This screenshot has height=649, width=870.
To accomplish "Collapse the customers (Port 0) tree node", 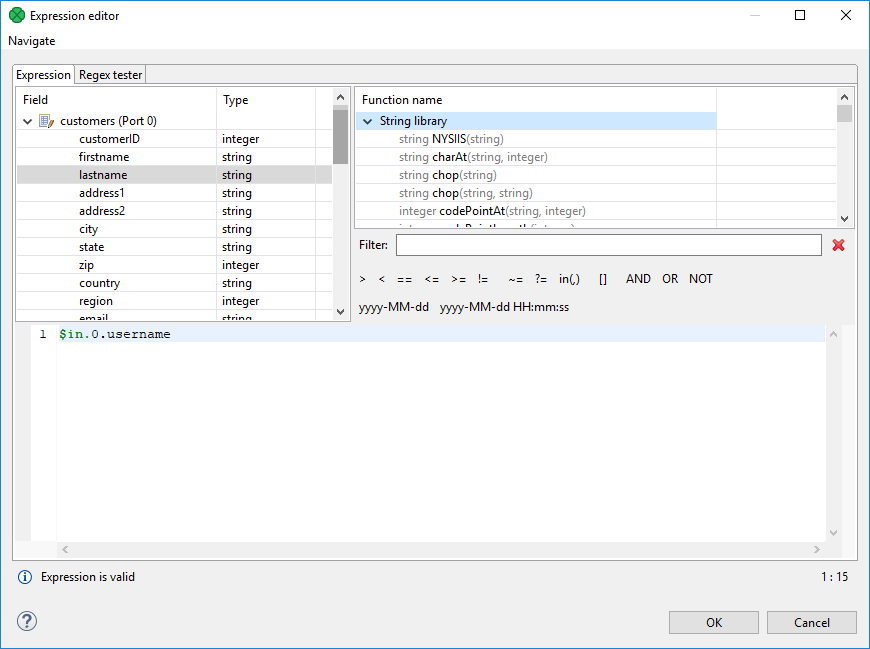I will point(27,121).
